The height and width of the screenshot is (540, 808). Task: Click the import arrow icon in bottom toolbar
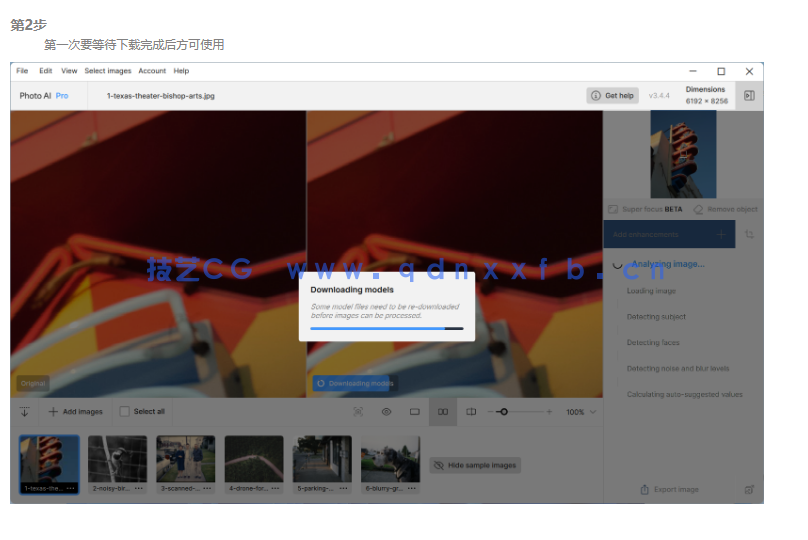pyautogui.click(x=24, y=412)
